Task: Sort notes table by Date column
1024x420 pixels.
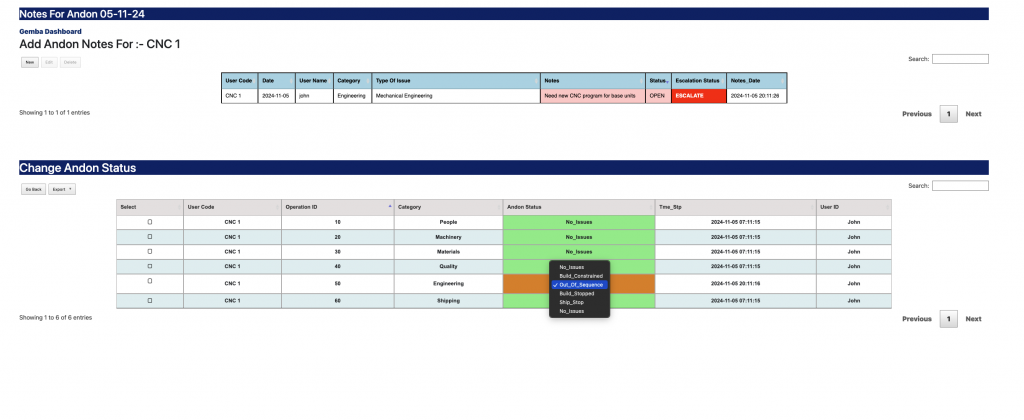Action: pyautogui.click(x=275, y=80)
